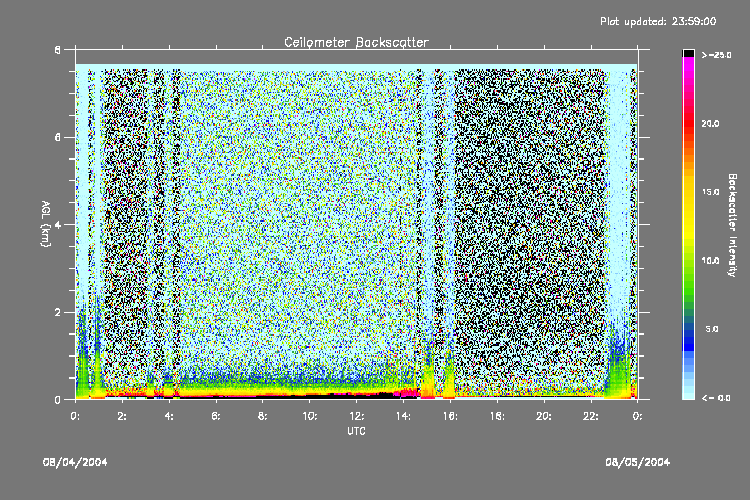
Task: Click the 'AGL (km)' y-axis label
Action: (x=45, y=224)
